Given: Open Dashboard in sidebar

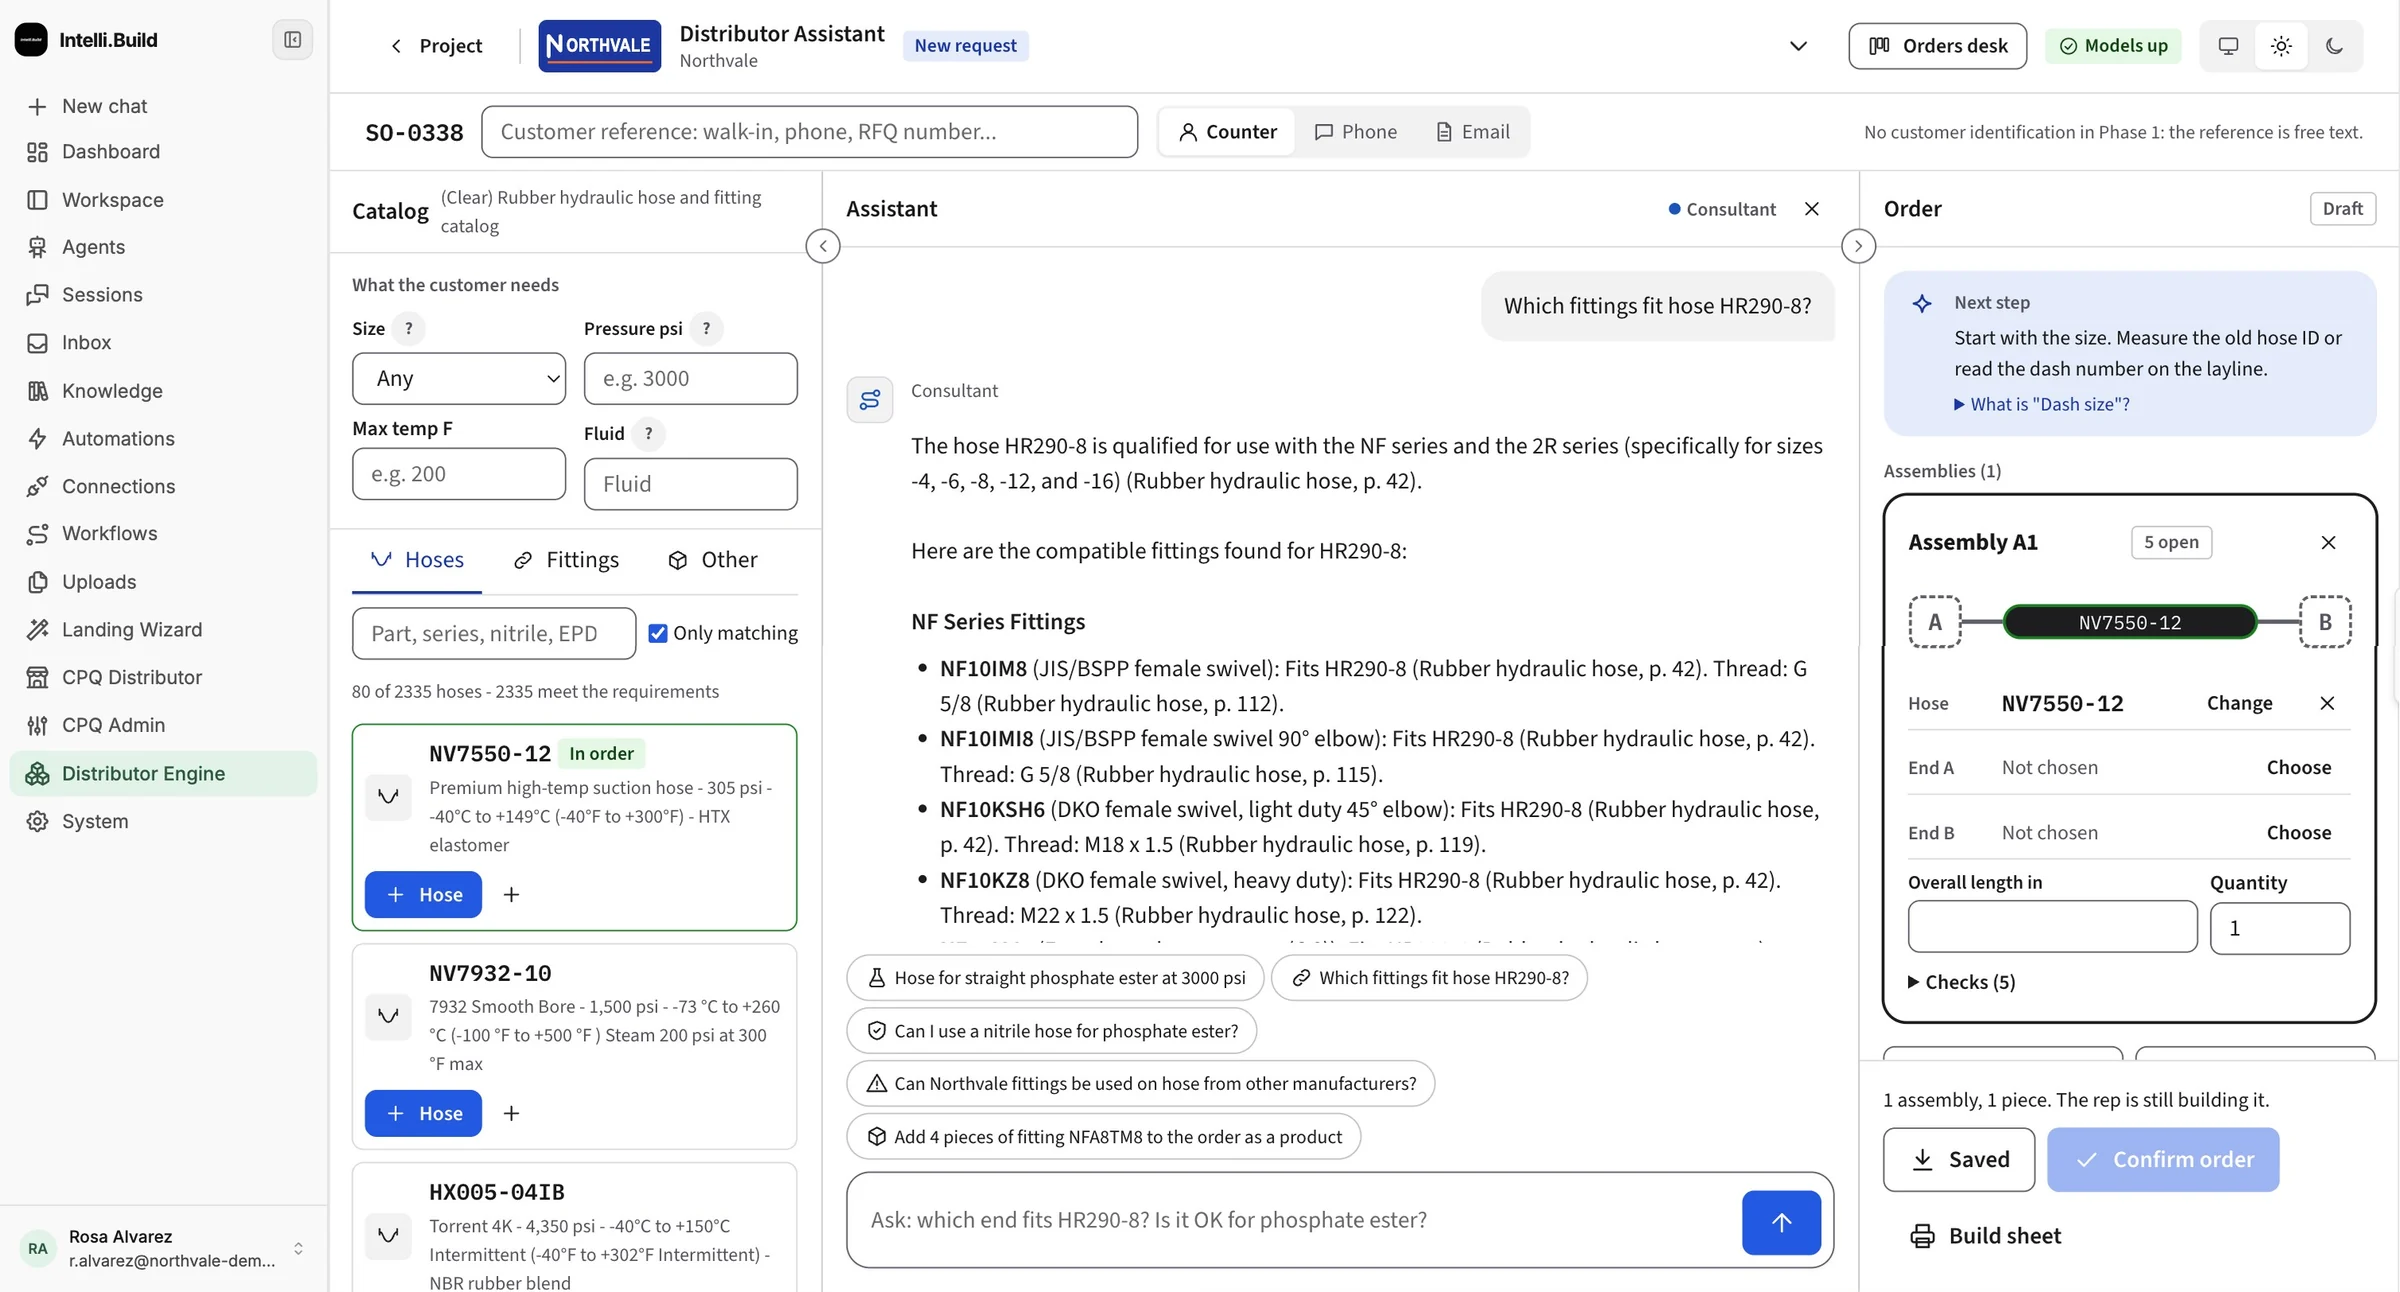Looking at the screenshot, I should tap(164, 152).
